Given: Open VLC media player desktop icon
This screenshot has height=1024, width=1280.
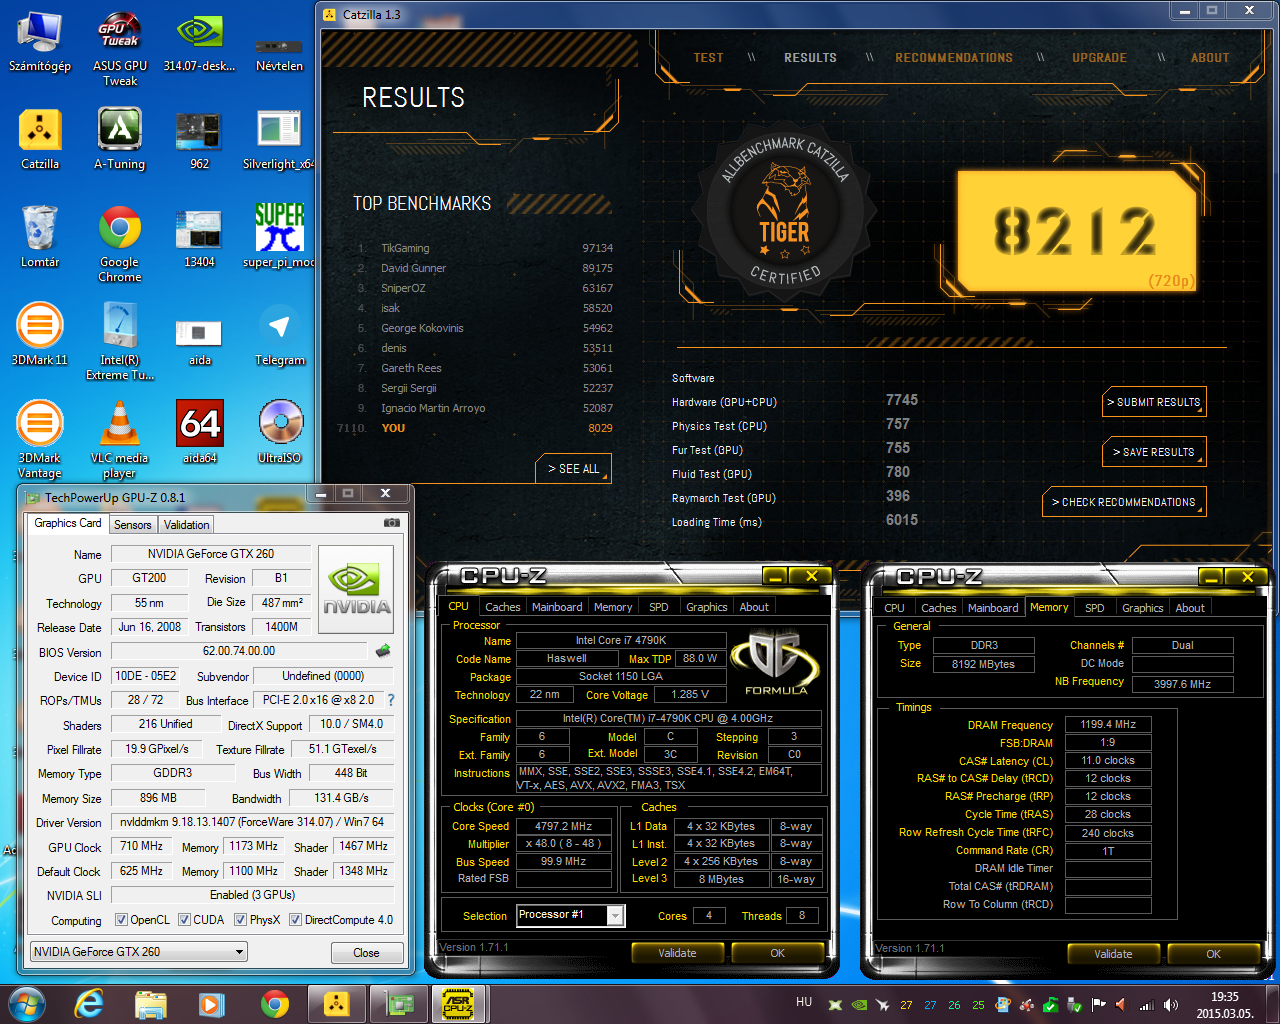Looking at the screenshot, I should pyautogui.click(x=120, y=440).
